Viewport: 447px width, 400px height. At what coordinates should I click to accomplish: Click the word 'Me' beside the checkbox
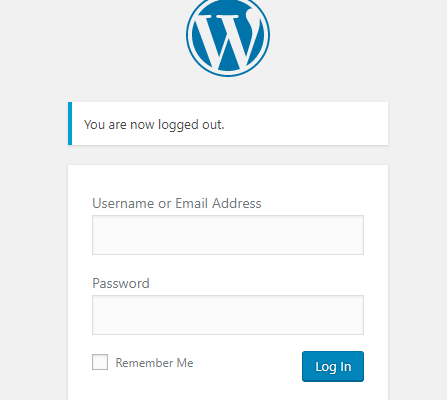coord(185,363)
